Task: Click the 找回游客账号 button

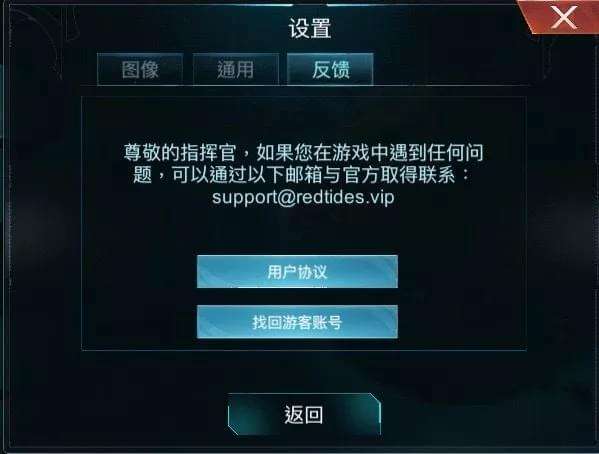Action: click(297, 322)
